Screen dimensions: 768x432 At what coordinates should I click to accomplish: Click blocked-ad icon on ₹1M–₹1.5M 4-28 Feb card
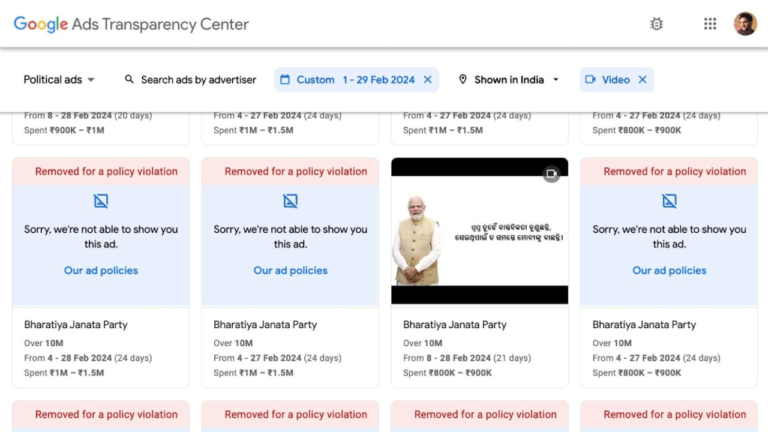coord(101,201)
